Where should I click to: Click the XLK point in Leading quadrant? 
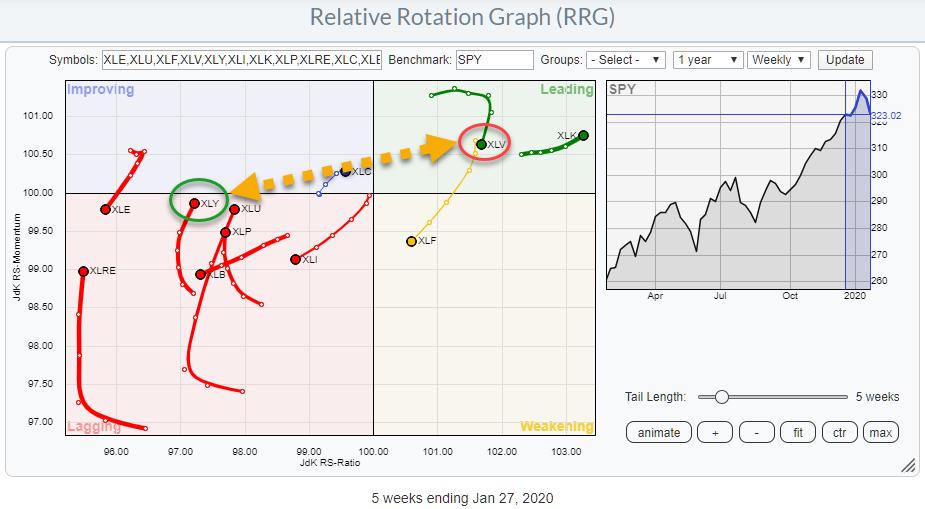point(583,135)
